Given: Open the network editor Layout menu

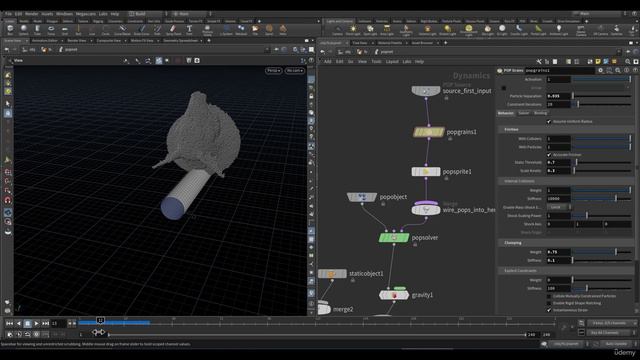Looking at the screenshot, I should pyautogui.click(x=392, y=62).
